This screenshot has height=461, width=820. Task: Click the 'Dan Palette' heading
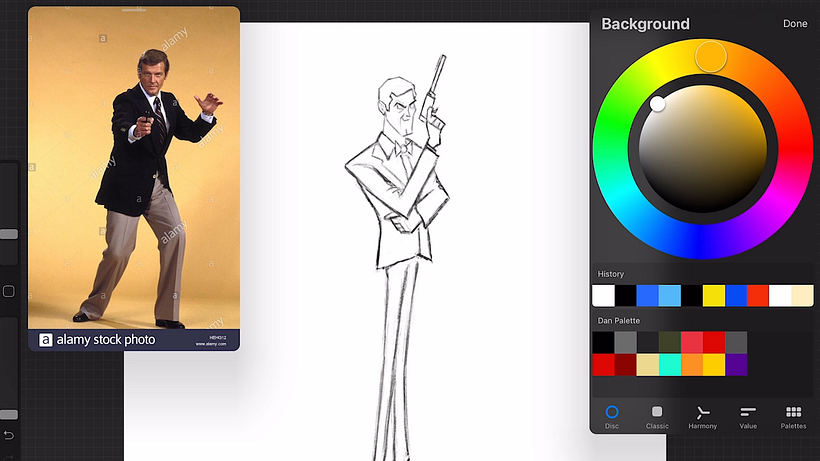(x=618, y=320)
